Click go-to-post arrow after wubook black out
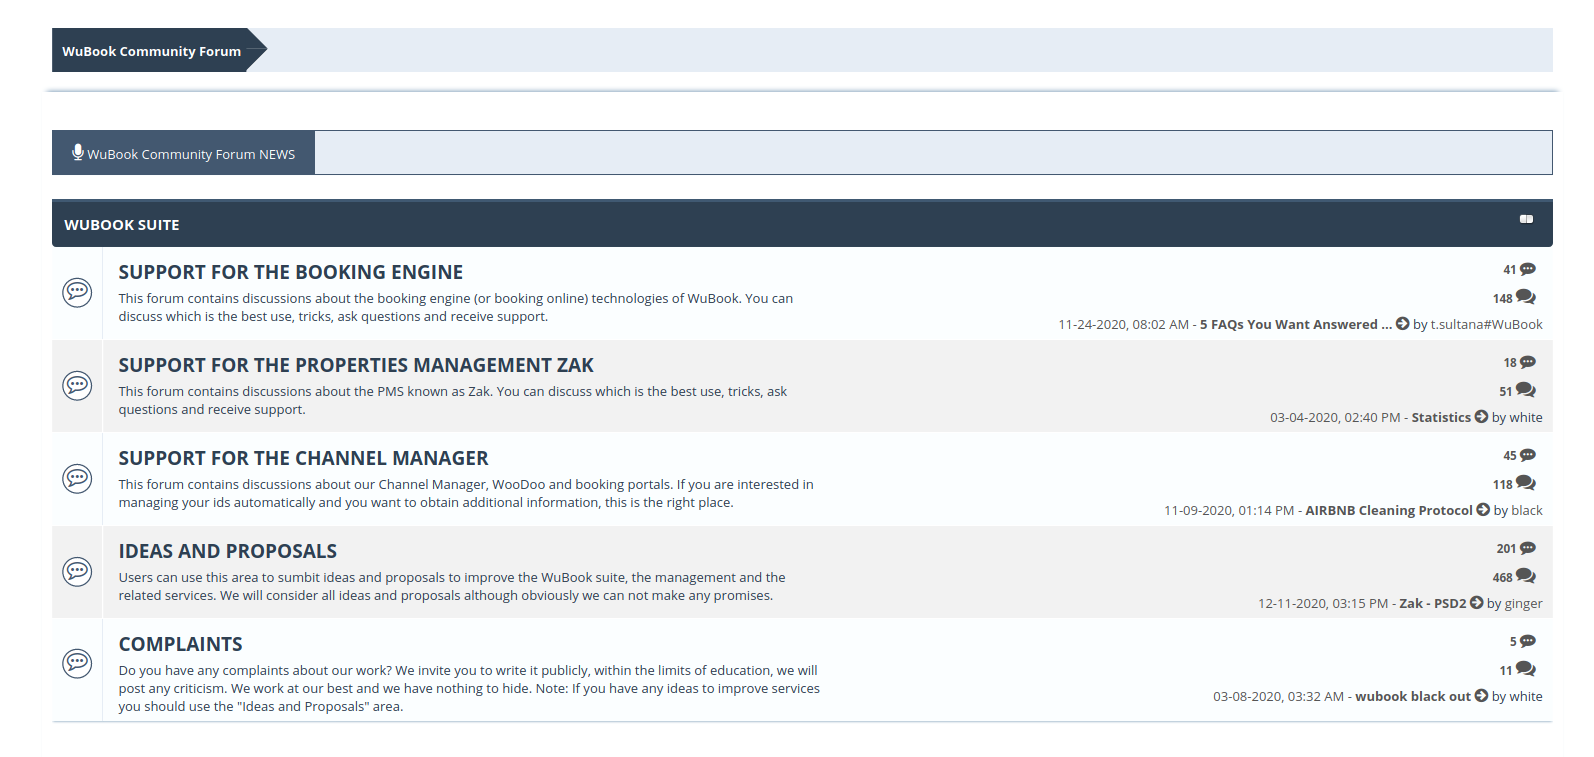The width and height of the screenshot is (1594, 757). pos(1481,696)
